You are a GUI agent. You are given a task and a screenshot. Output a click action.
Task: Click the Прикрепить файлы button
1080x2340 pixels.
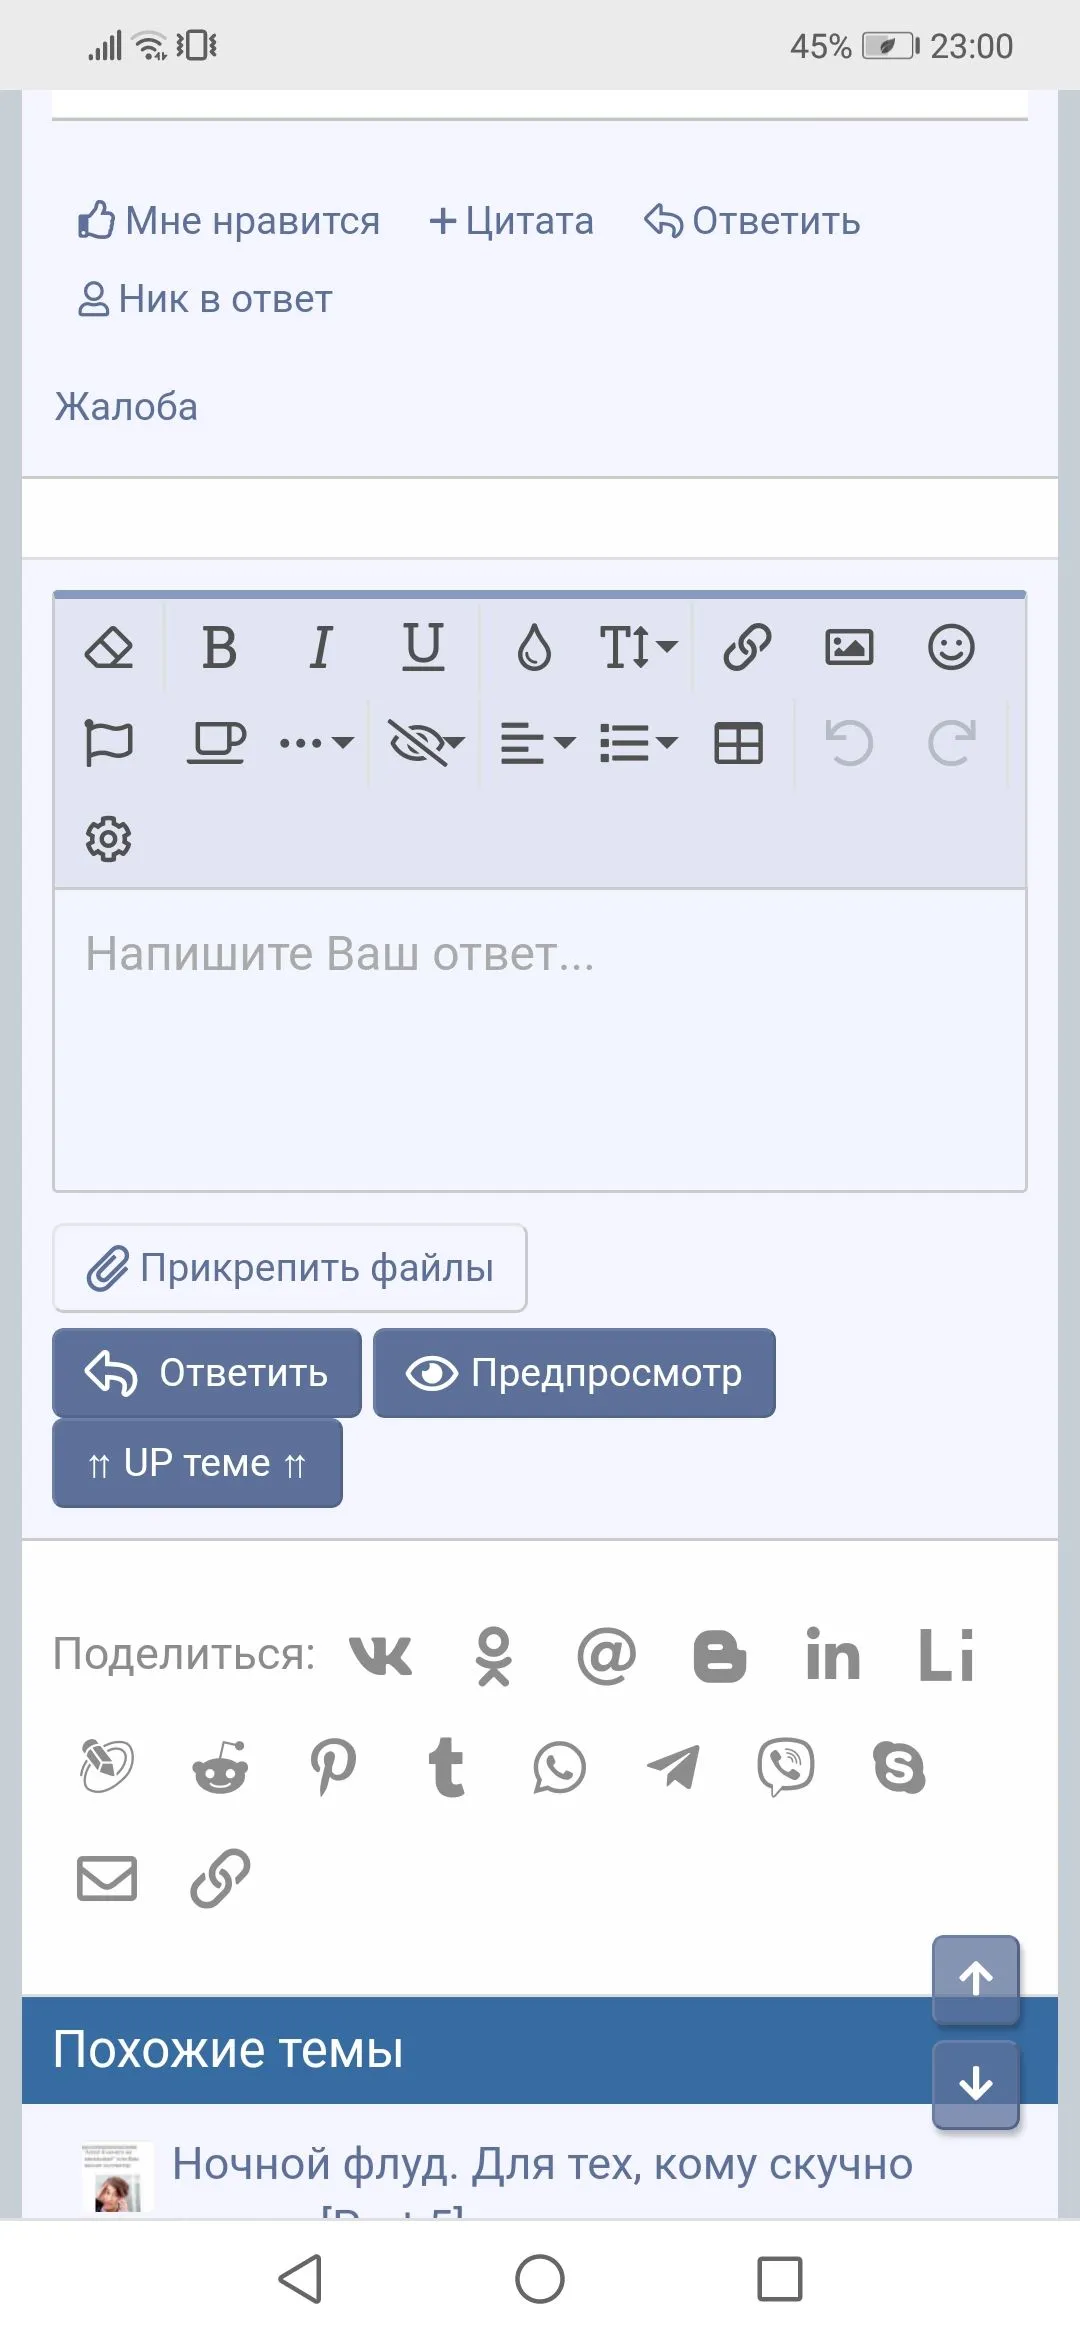click(290, 1268)
